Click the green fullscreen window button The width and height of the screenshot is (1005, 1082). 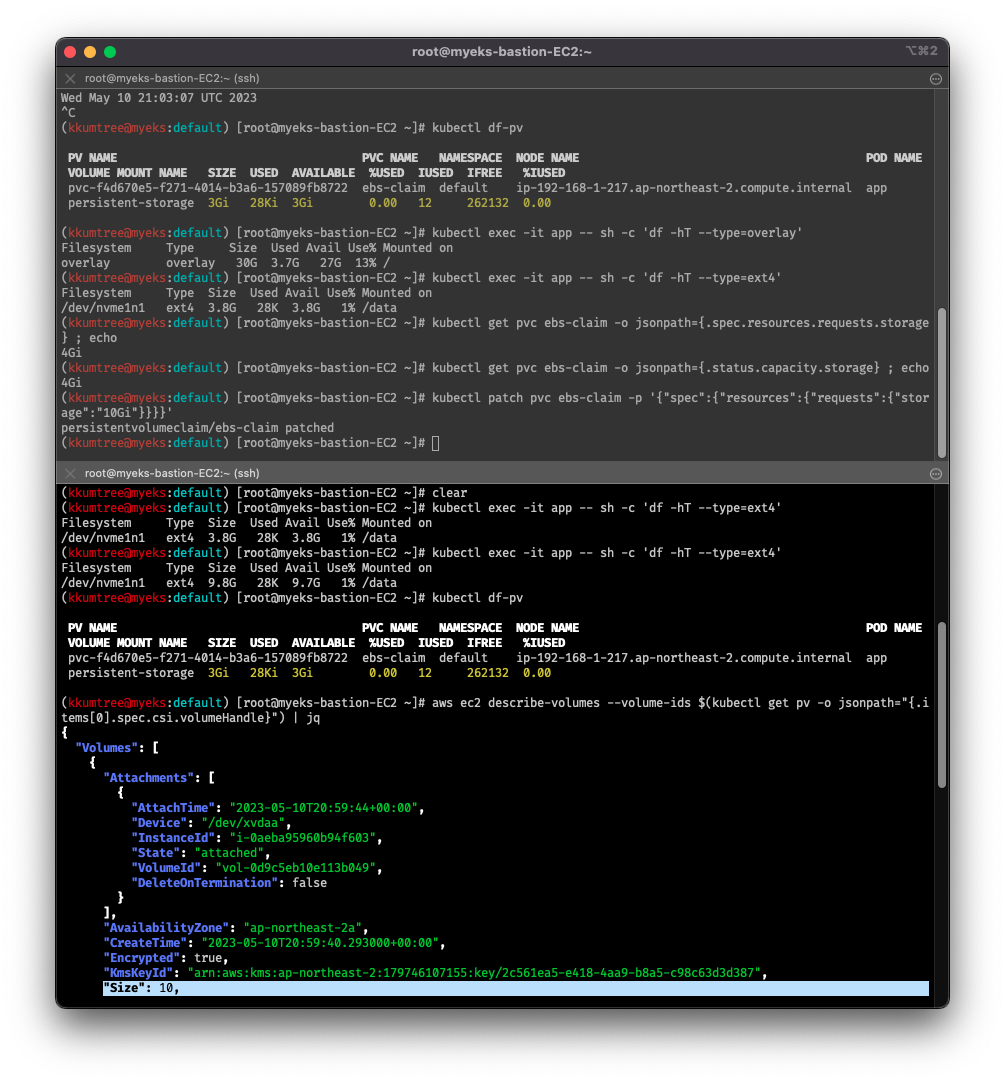tap(110, 52)
